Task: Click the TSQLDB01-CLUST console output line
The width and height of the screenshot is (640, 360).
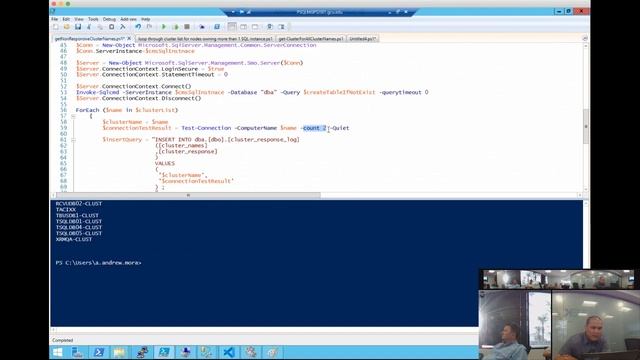Action: tap(79, 222)
